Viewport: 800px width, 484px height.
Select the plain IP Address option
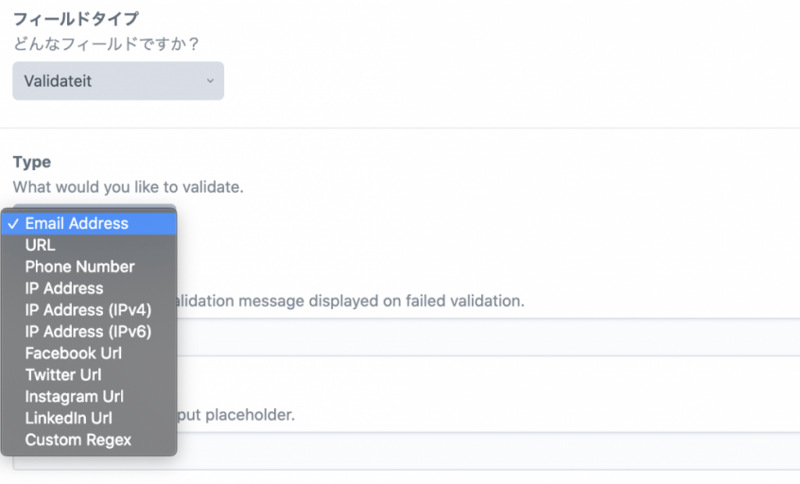(x=64, y=288)
